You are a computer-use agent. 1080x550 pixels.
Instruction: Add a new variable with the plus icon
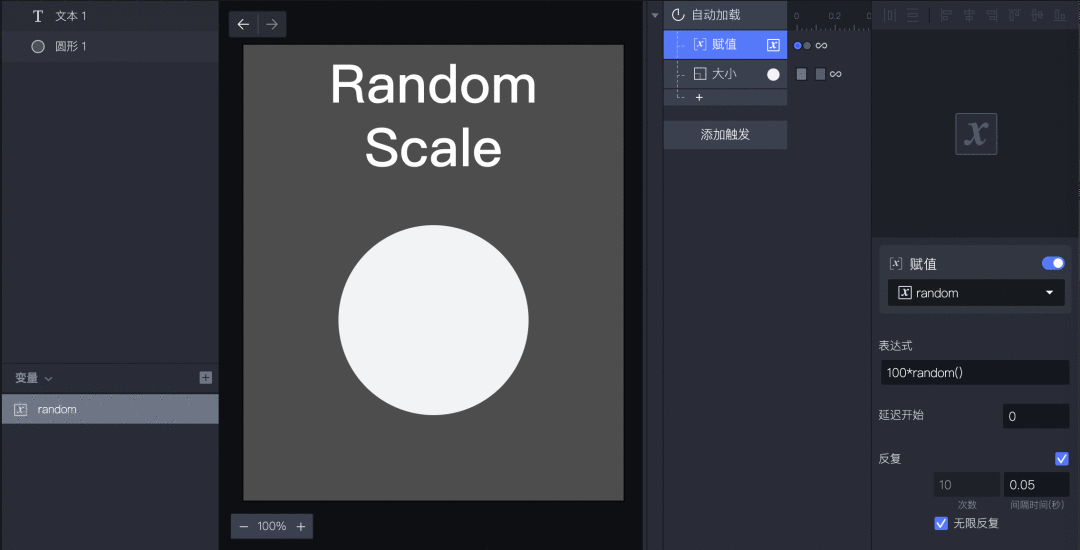[x=206, y=377]
